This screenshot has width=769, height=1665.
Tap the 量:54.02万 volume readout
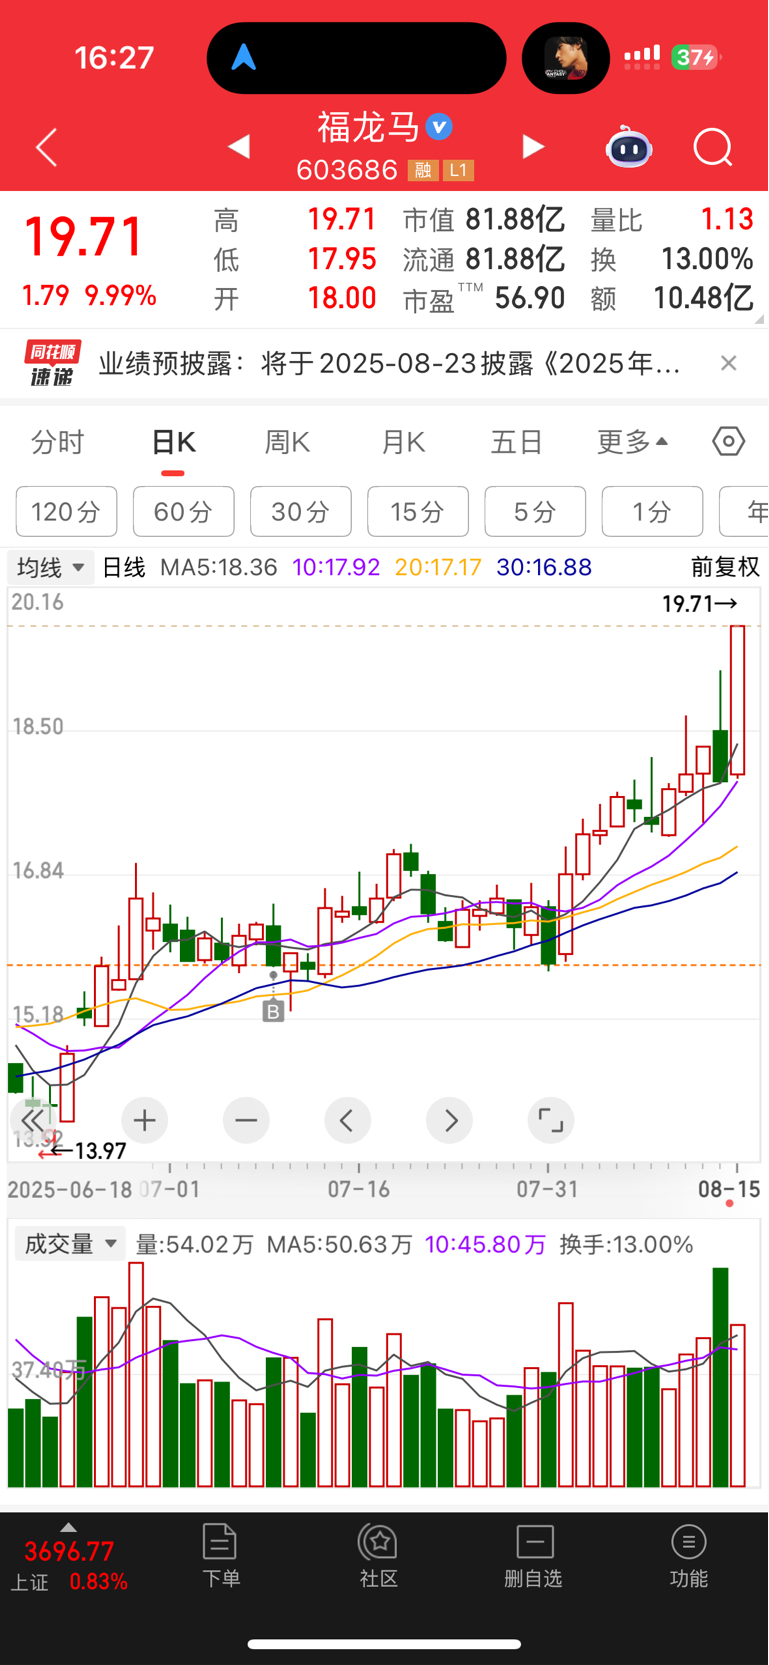point(195,1244)
